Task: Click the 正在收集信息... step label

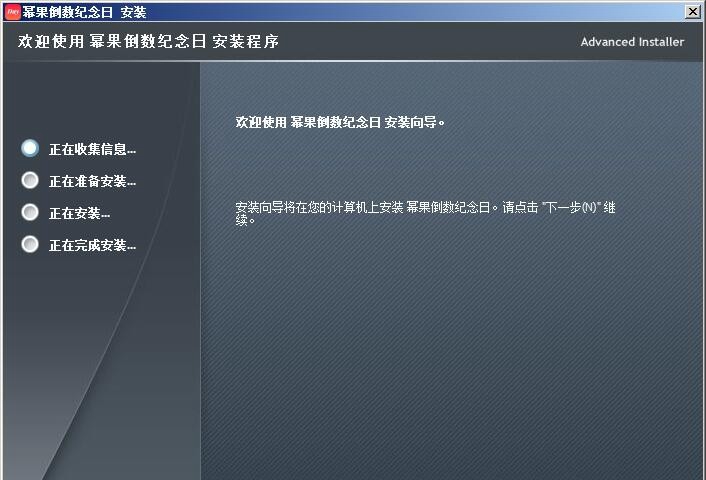Action: [x=92, y=149]
